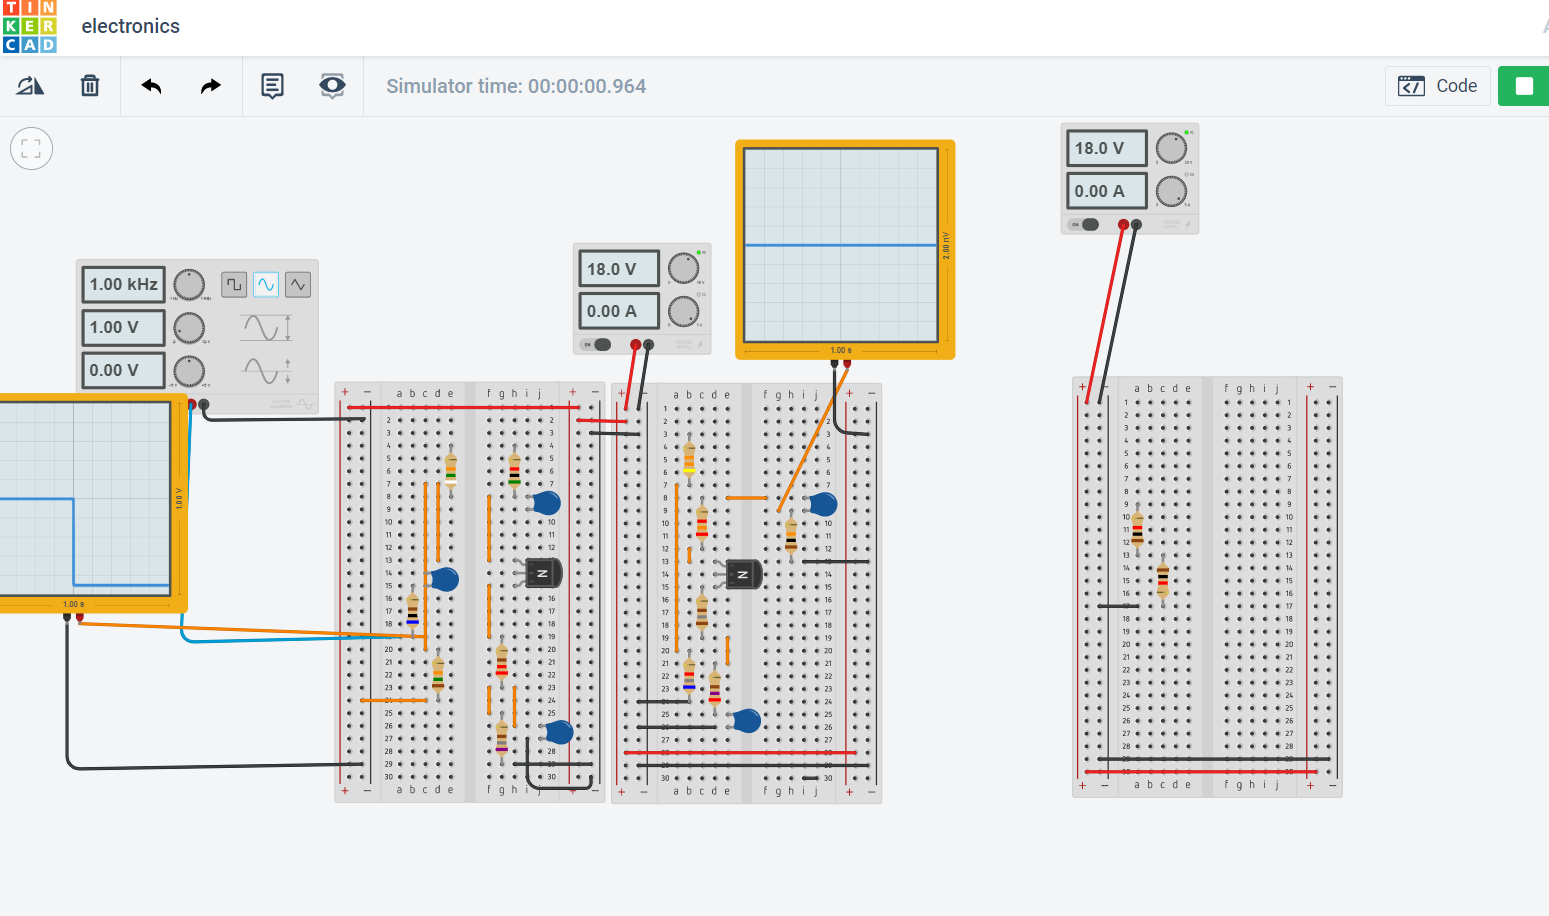
Task: Click the Delete (trash) icon
Action: tap(90, 86)
